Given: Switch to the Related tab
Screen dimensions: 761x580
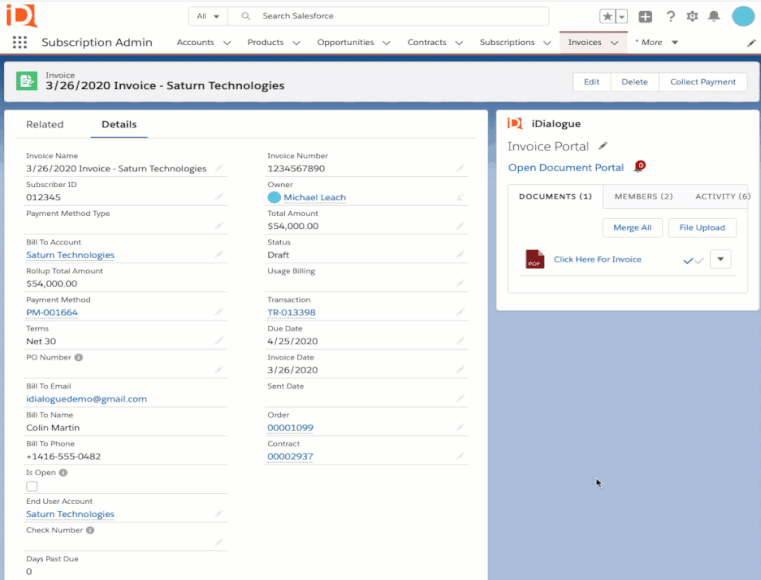Looking at the screenshot, I should point(45,124).
